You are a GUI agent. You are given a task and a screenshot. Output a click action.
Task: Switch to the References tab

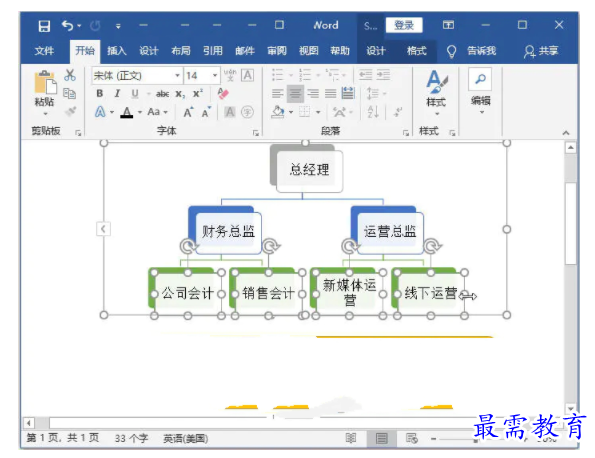click(x=212, y=50)
